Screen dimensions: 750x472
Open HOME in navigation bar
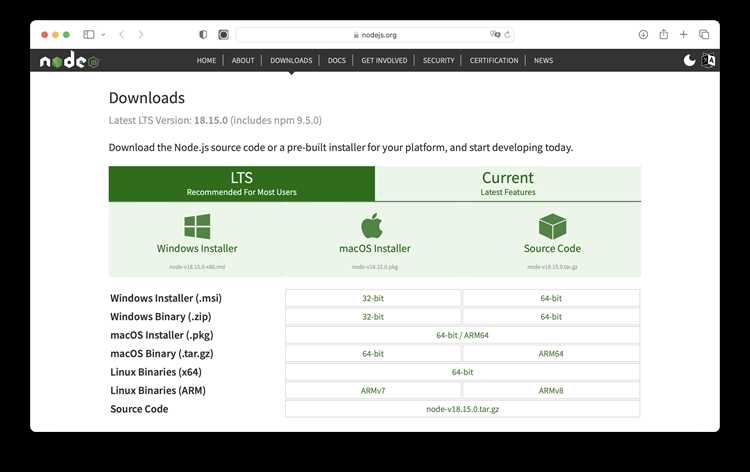tap(206, 61)
